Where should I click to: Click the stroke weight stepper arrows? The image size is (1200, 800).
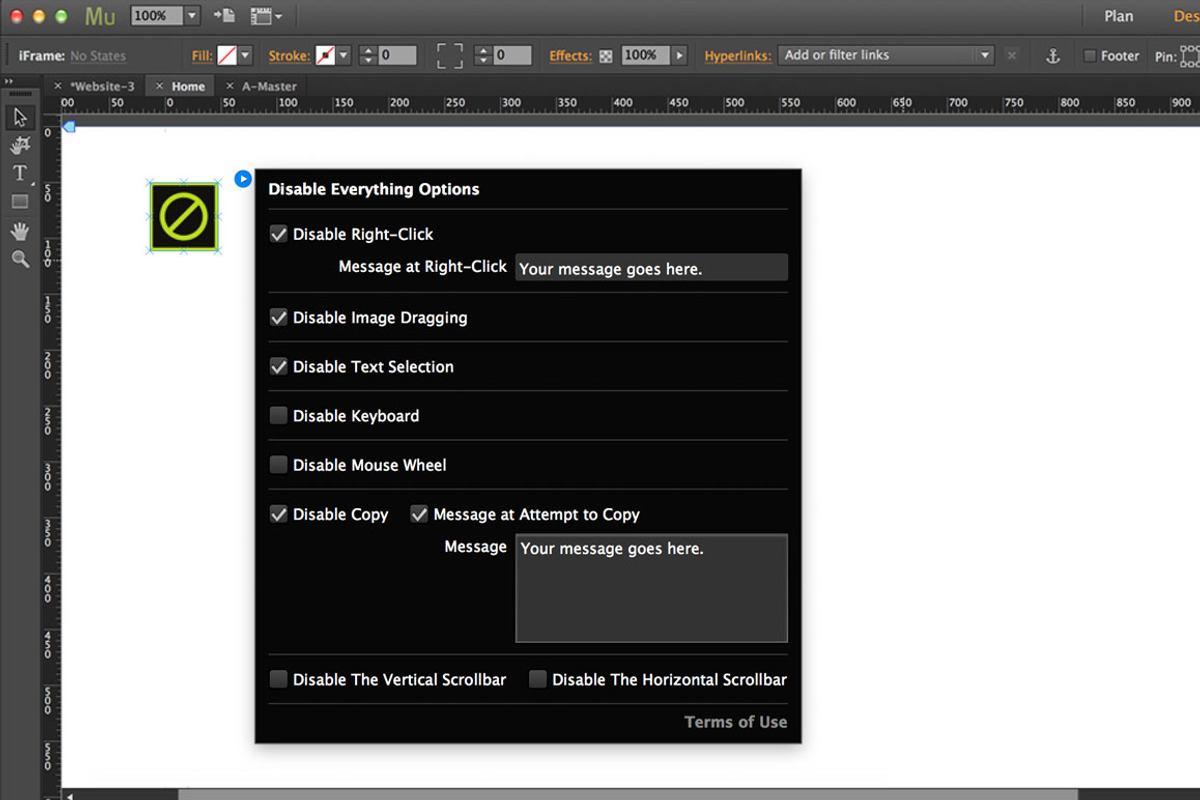[367, 56]
